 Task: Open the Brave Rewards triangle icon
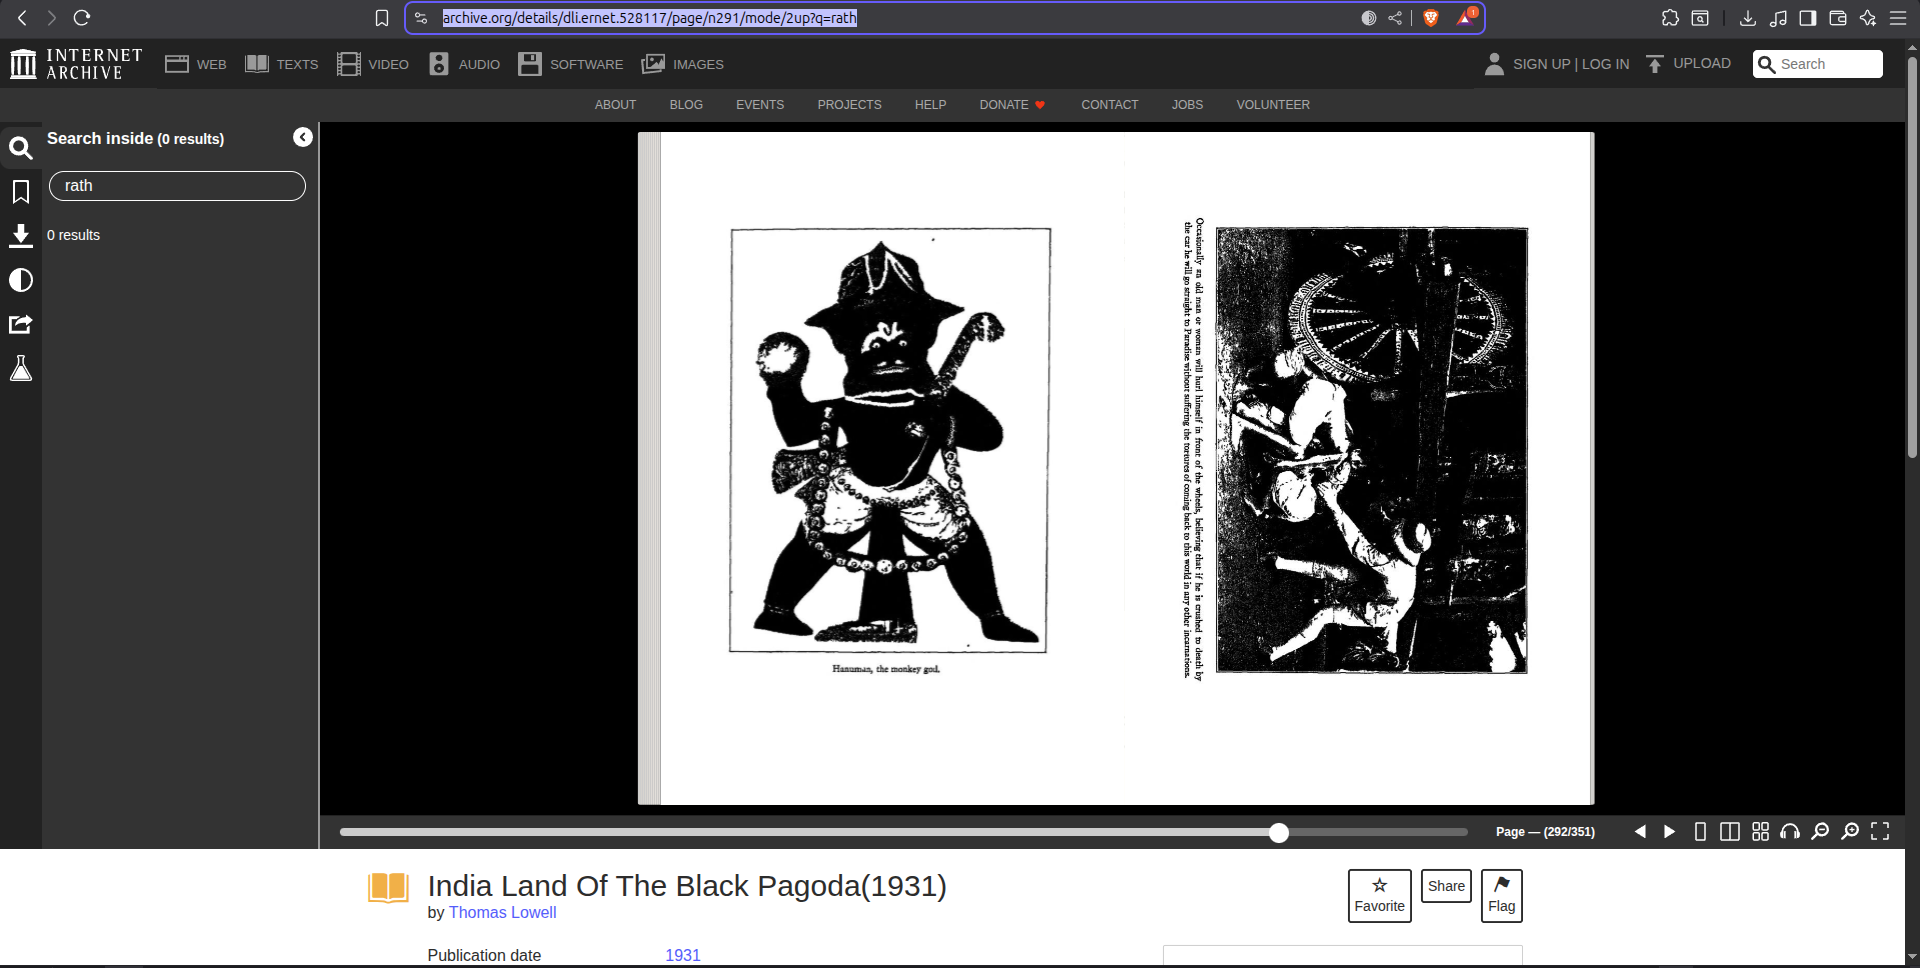coord(1466,17)
